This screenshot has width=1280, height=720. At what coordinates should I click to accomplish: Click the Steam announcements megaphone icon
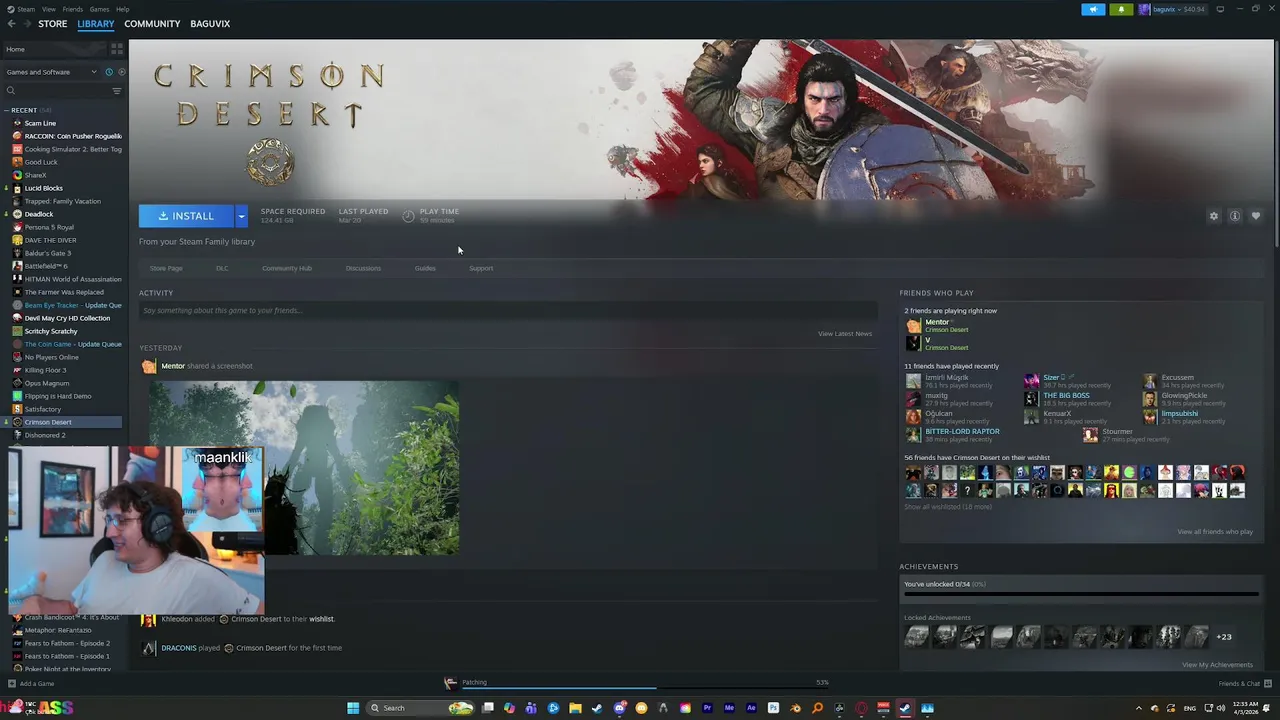pyautogui.click(x=1093, y=9)
